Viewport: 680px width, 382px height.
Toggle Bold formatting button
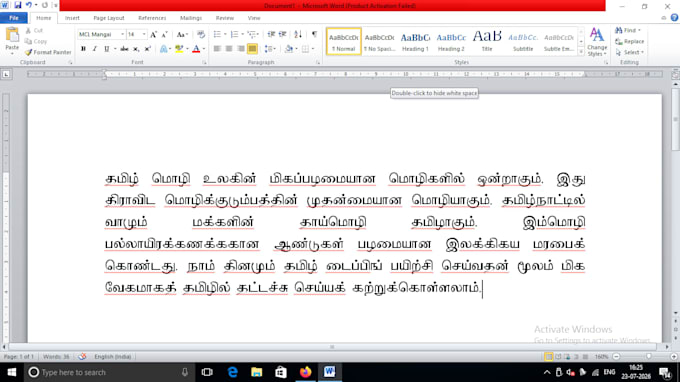tap(83, 49)
